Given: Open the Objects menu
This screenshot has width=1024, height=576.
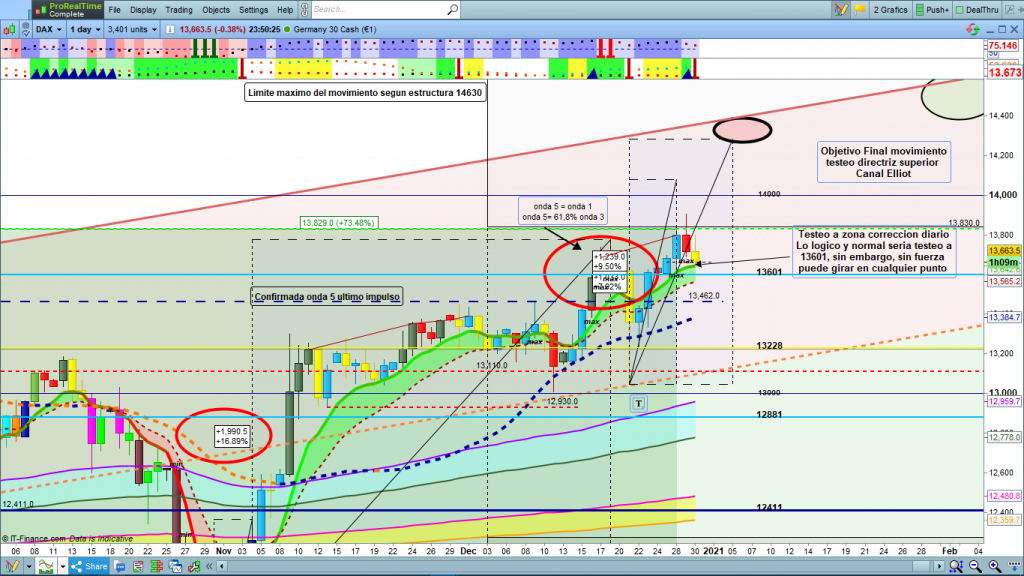Looking at the screenshot, I should (x=215, y=9).
